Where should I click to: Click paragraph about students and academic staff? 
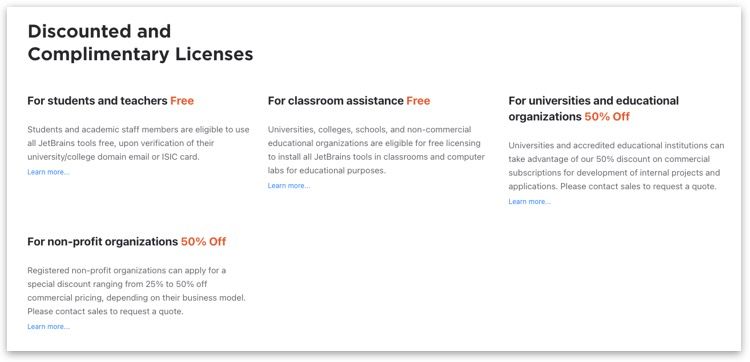tap(138, 143)
